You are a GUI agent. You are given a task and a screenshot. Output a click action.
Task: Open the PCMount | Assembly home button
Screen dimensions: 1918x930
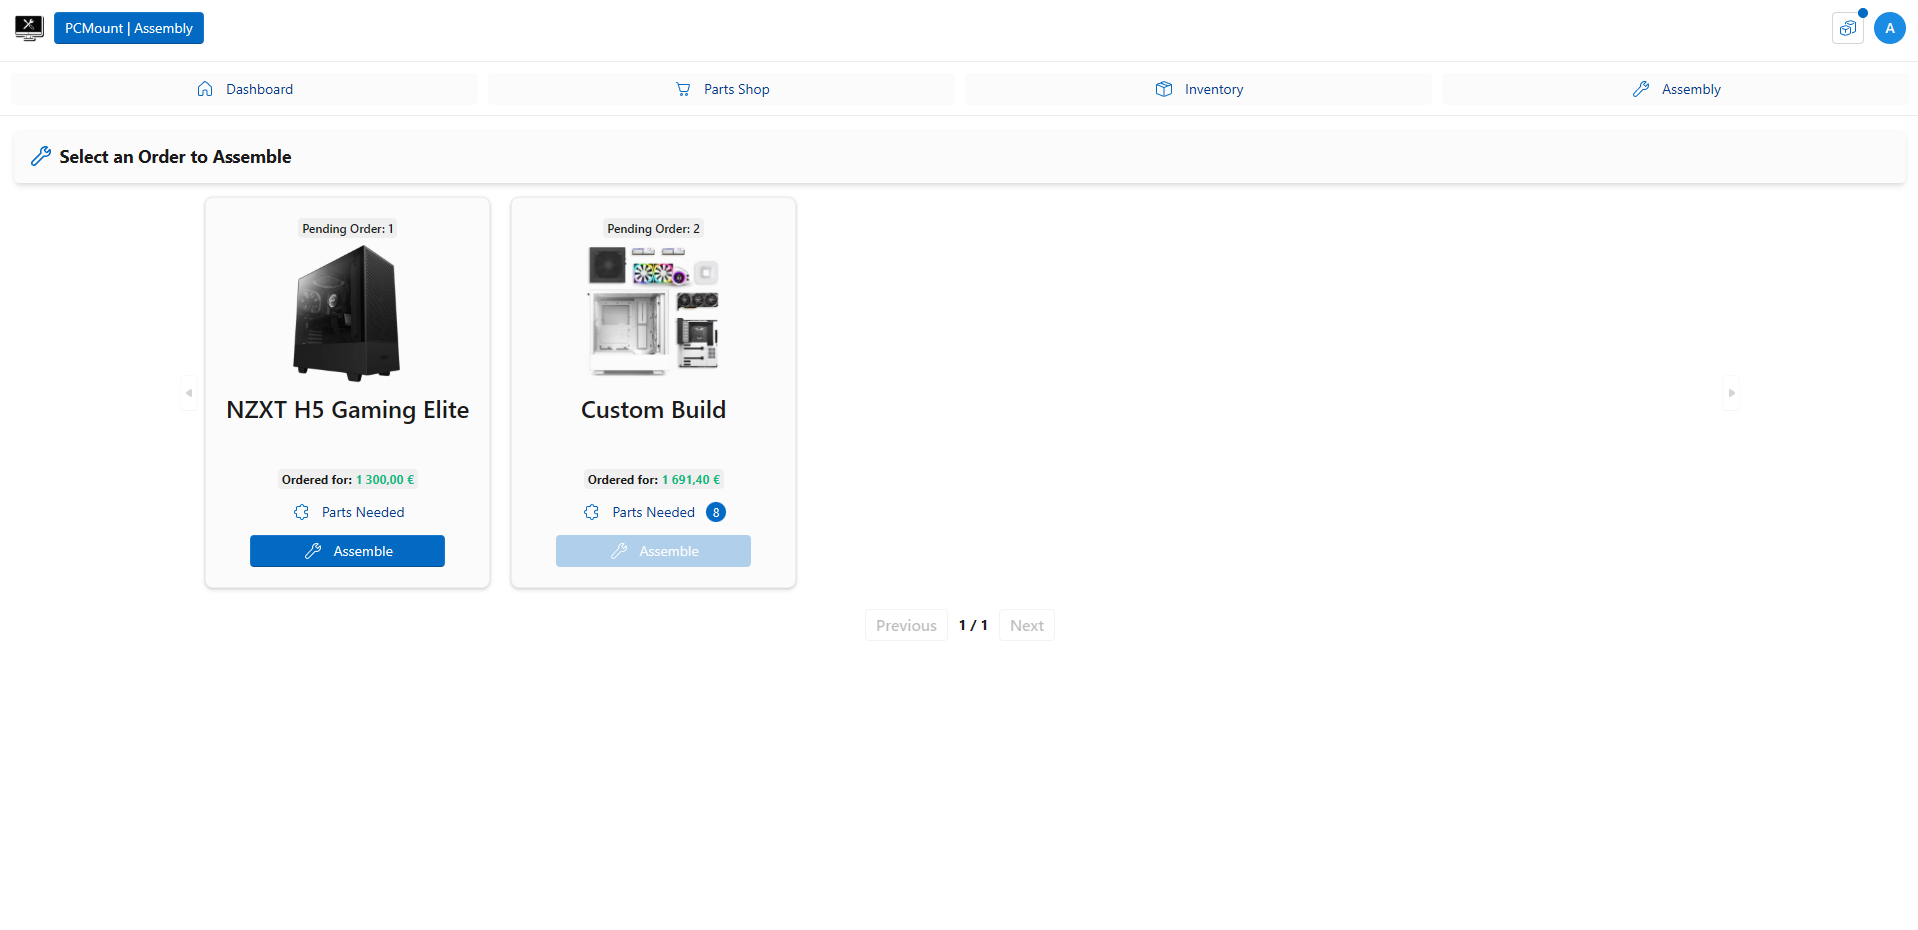pos(129,28)
